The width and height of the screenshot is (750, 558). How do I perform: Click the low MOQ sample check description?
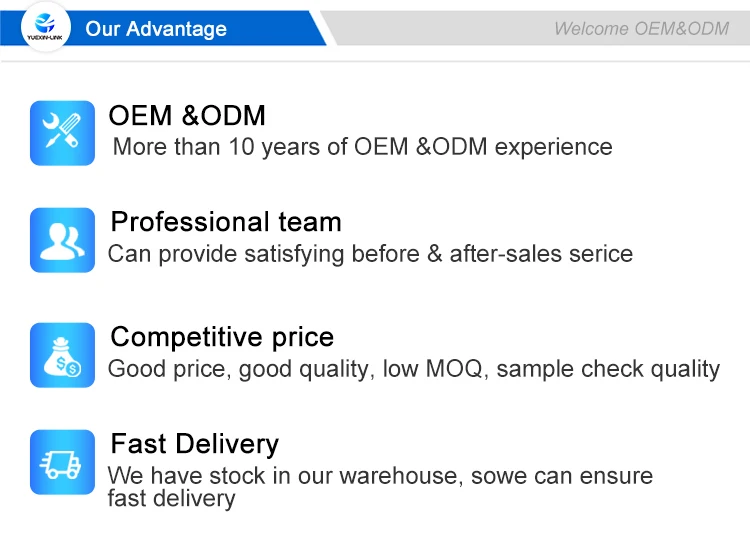414,369
